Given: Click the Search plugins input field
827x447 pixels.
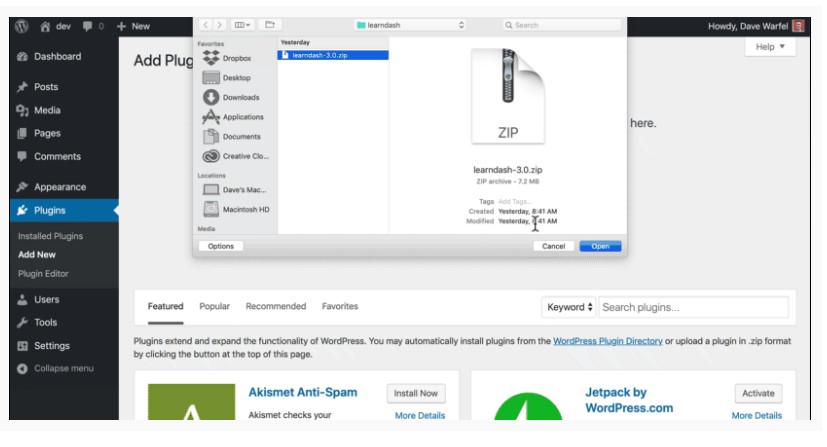Looking at the screenshot, I should [x=694, y=307].
